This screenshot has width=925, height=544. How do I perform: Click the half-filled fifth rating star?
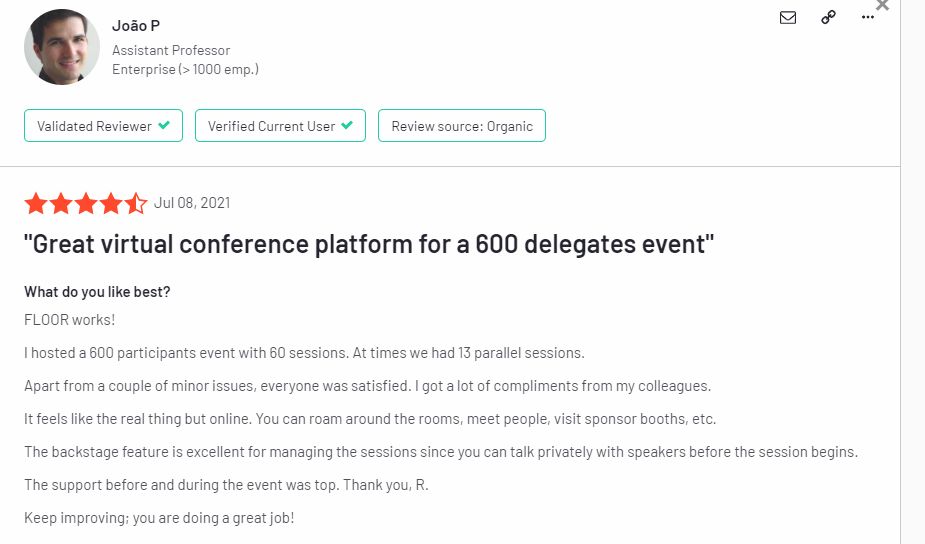(135, 203)
